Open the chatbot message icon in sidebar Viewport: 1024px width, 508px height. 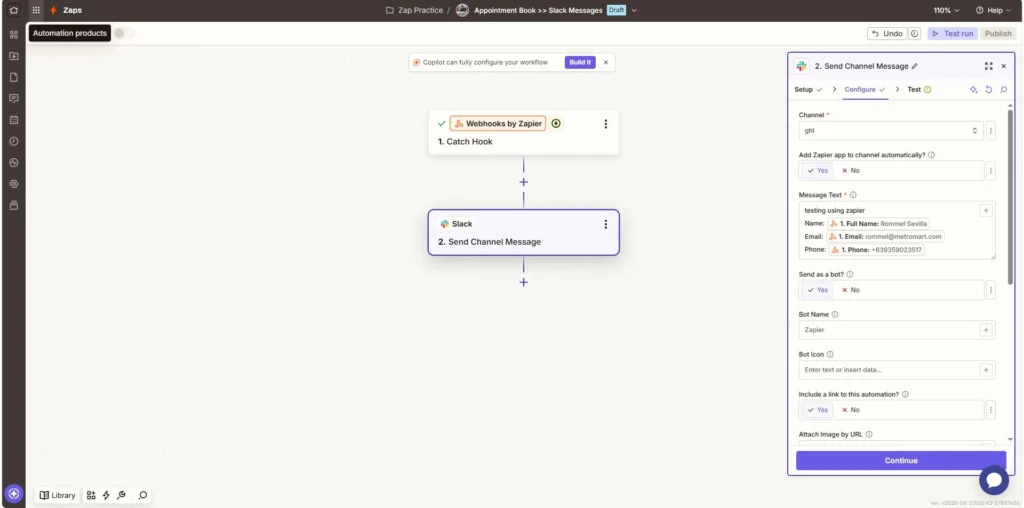(14, 99)
